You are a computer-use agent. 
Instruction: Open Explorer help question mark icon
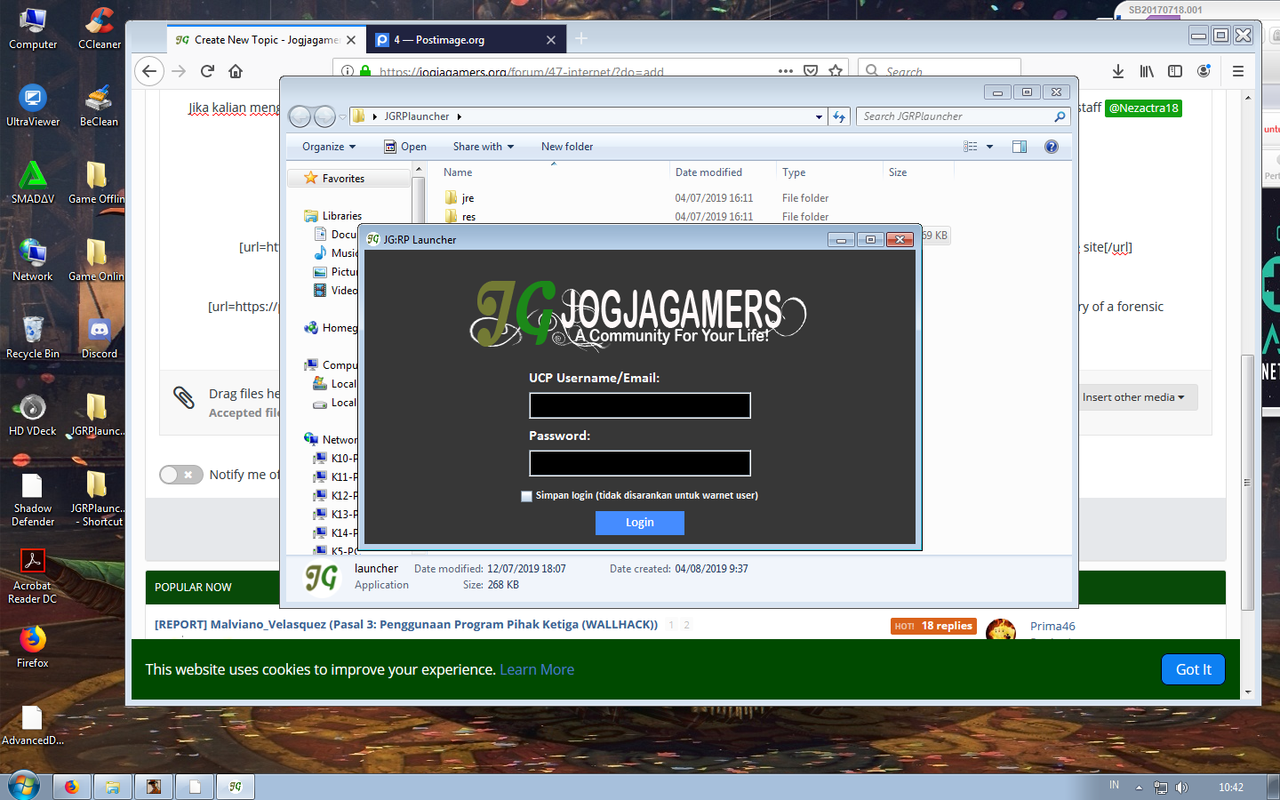point(1051,146)
